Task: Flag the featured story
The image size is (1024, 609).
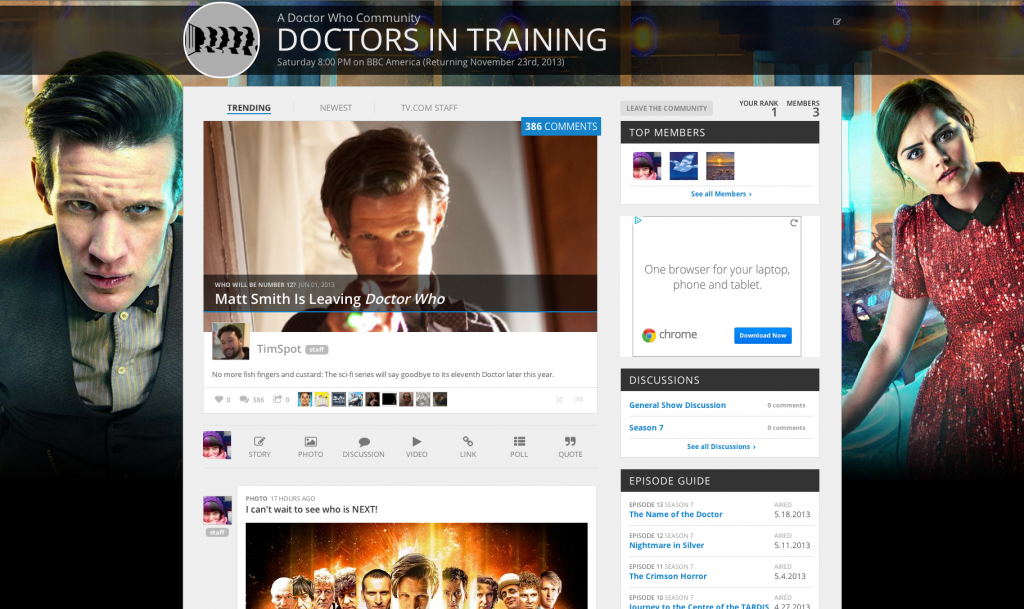Action: coord(579,399)
